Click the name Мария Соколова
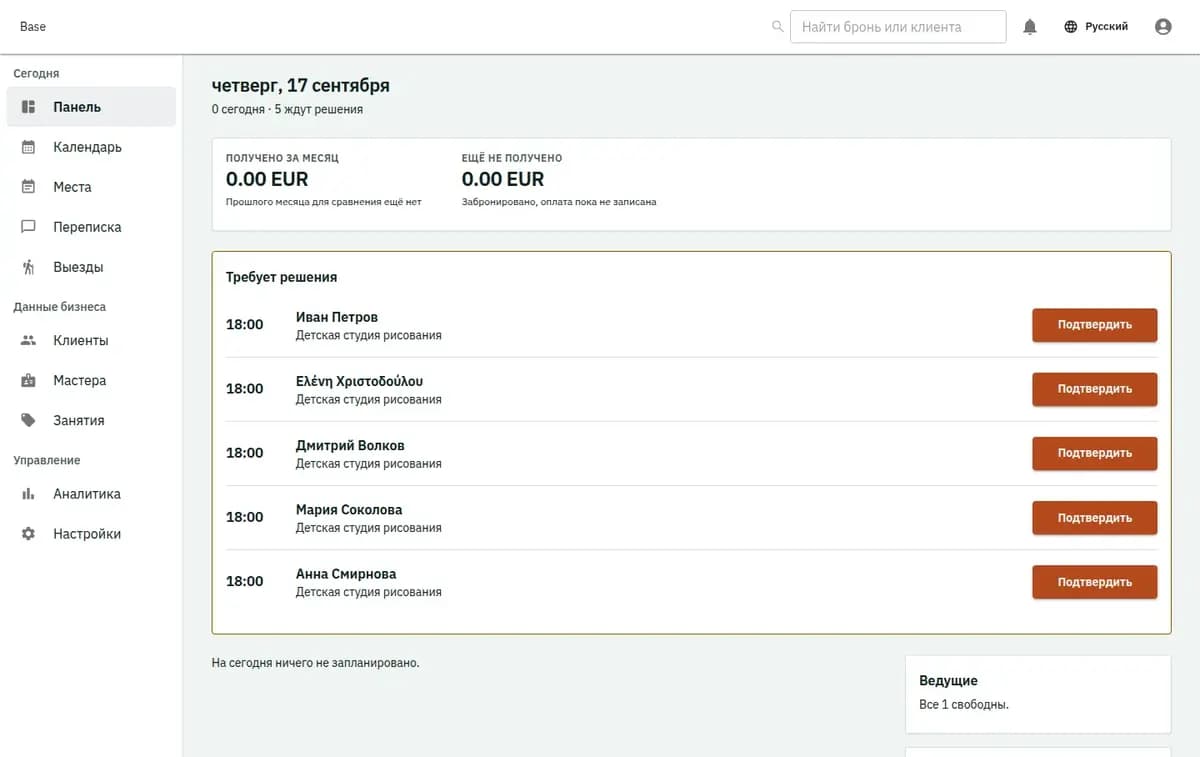 pyautogui.click(x=349, y=509)
